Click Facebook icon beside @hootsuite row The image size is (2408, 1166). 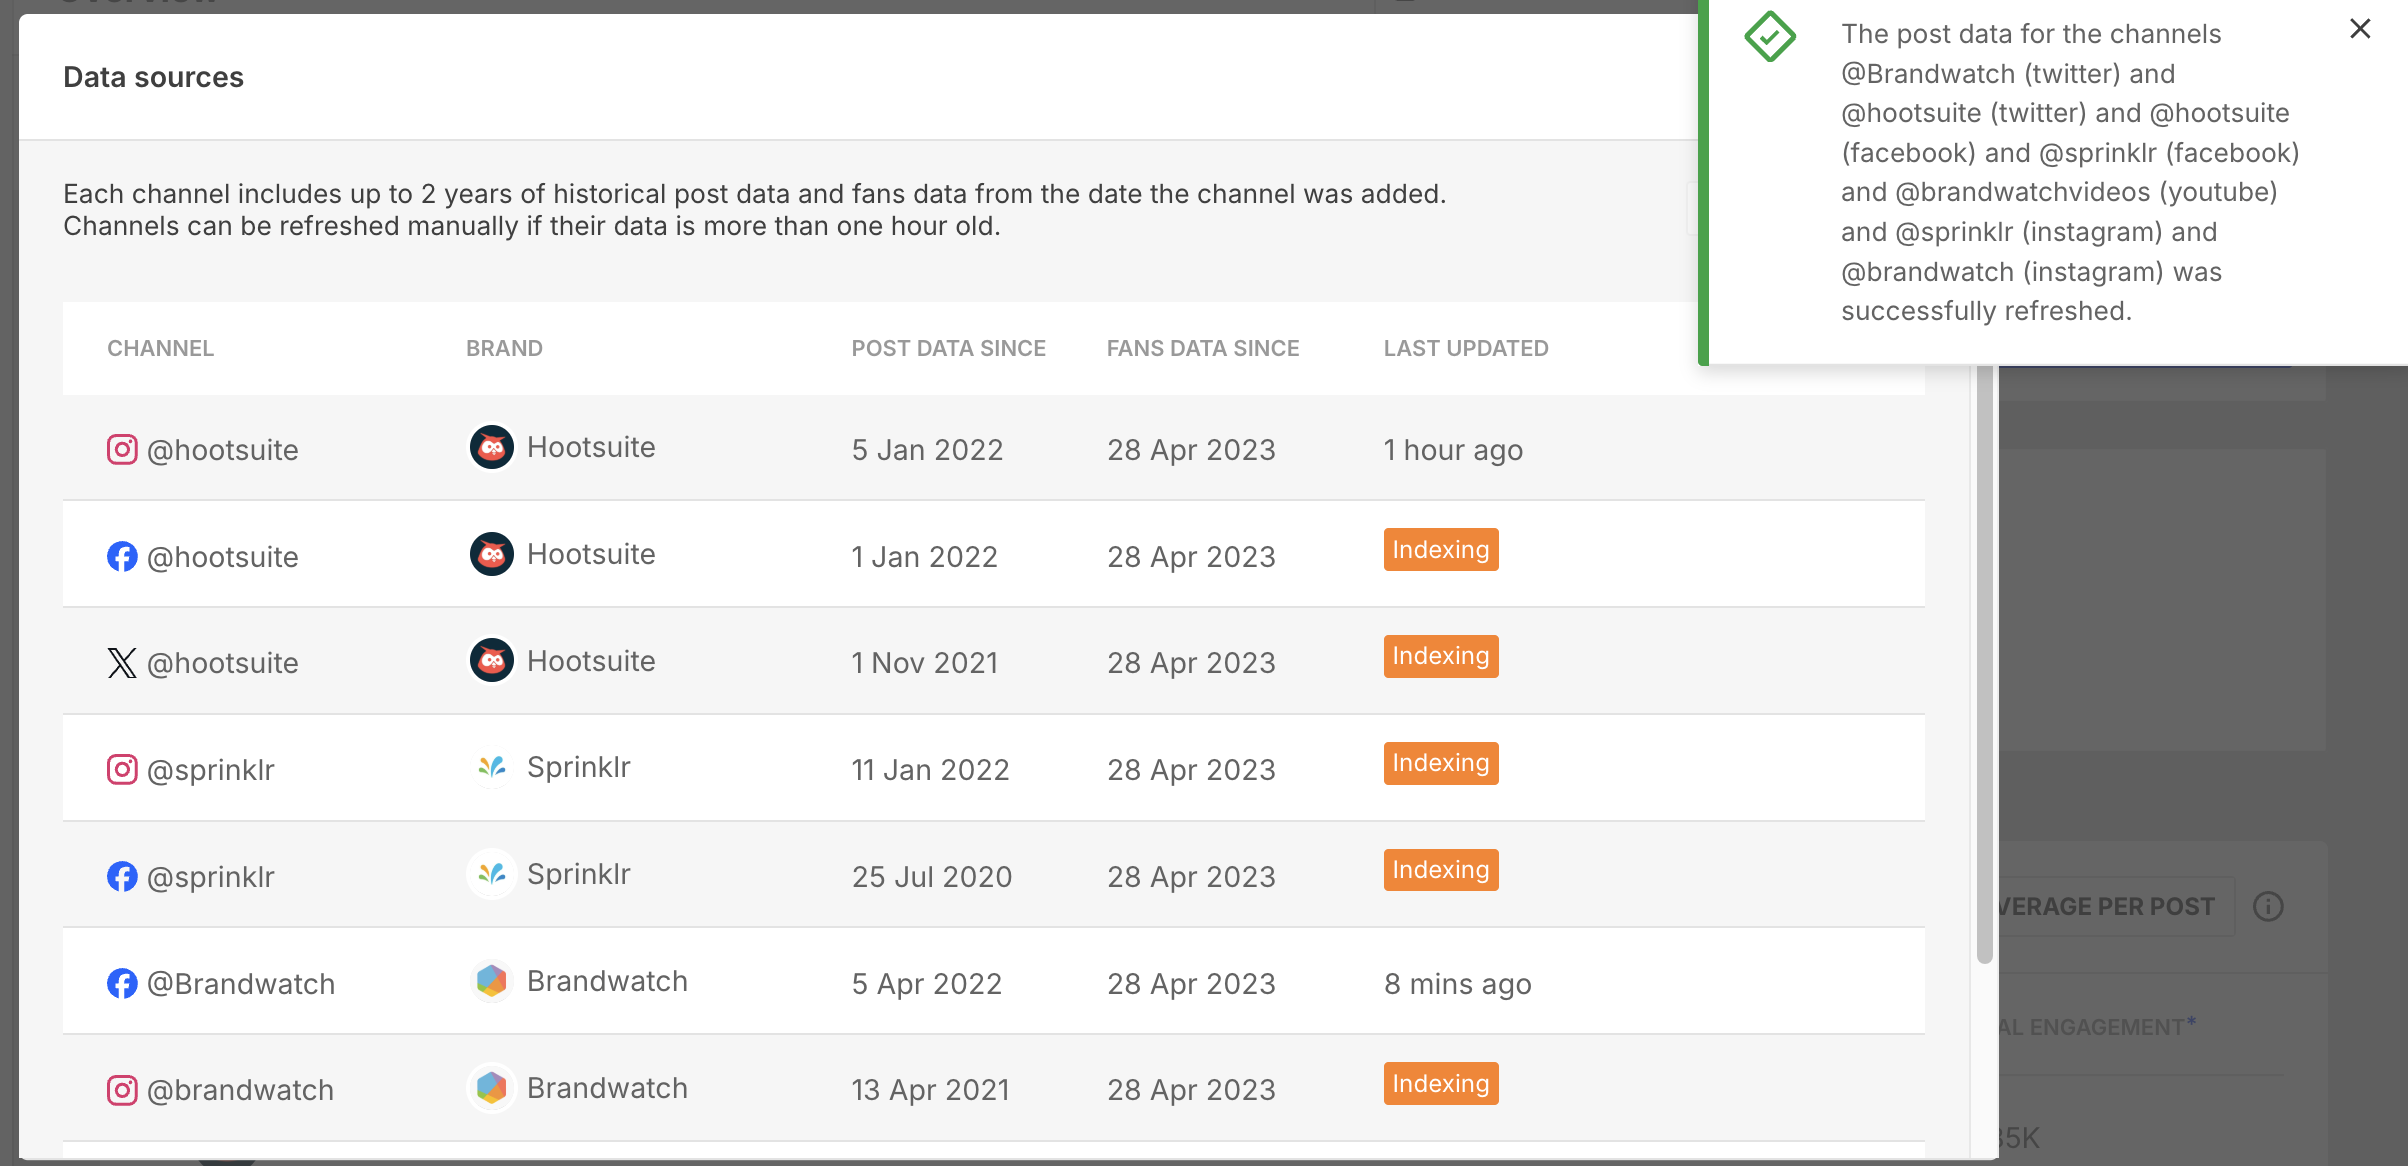click(122, 556)
